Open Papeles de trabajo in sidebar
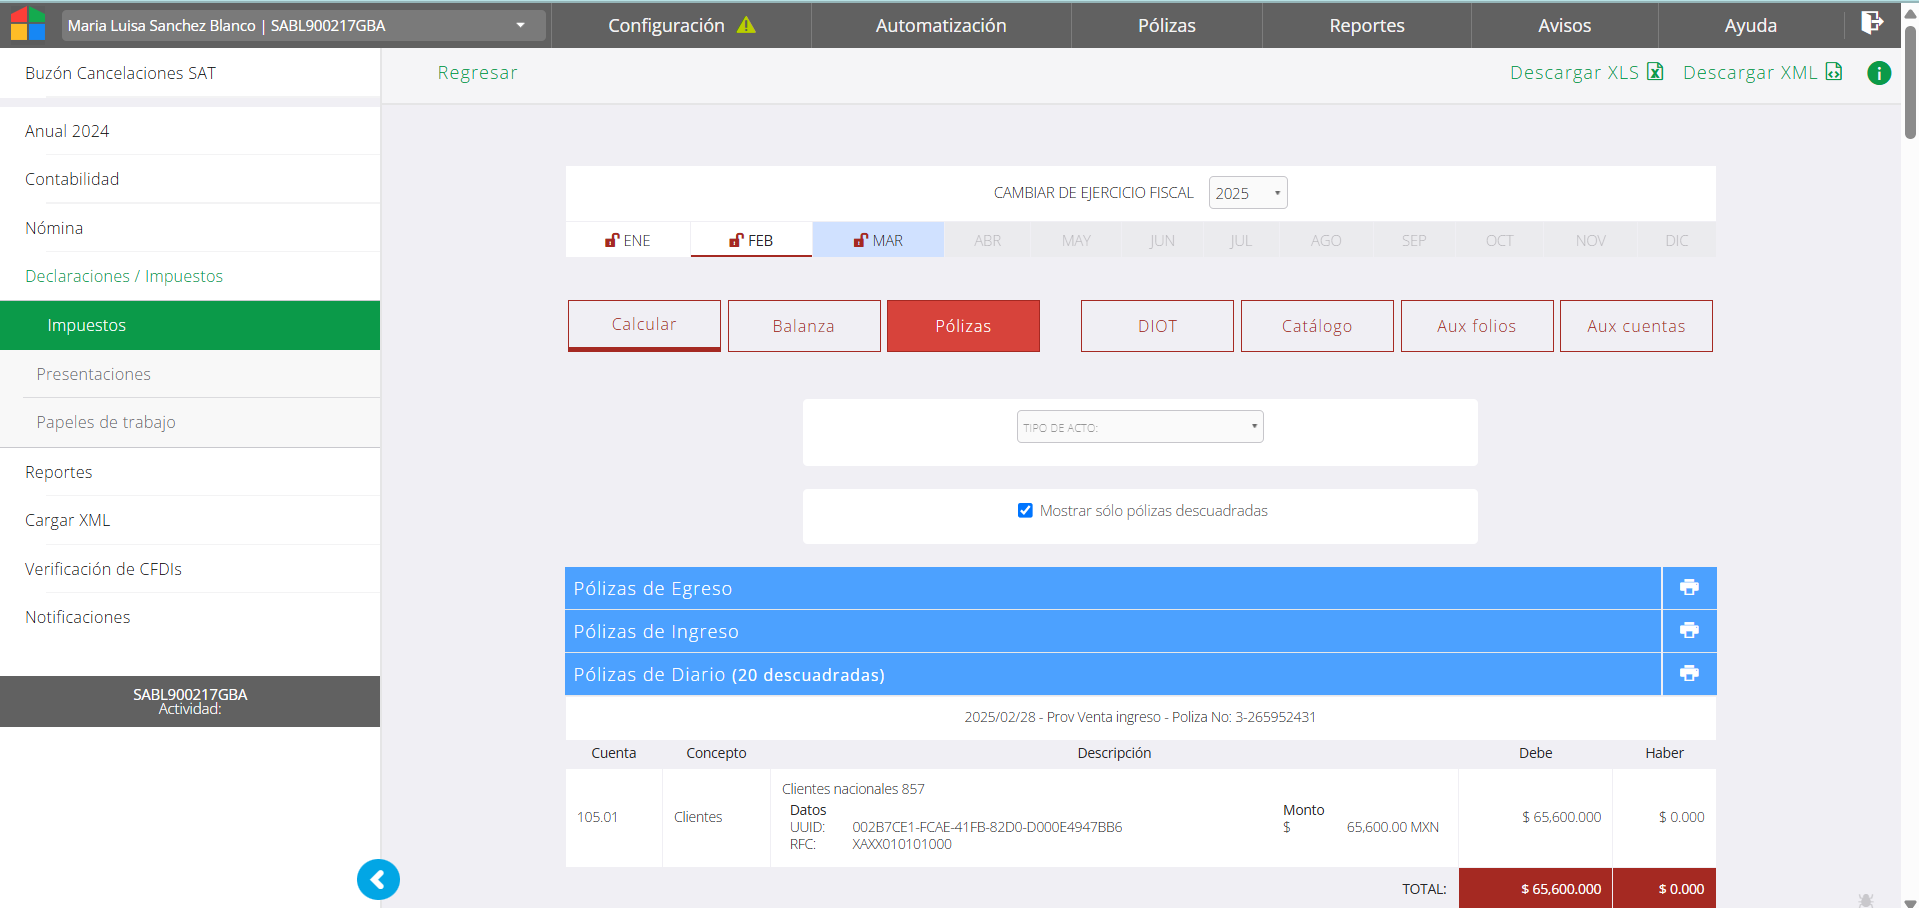The width and height of the screenshot is (1919, 908). click(106, 423)
